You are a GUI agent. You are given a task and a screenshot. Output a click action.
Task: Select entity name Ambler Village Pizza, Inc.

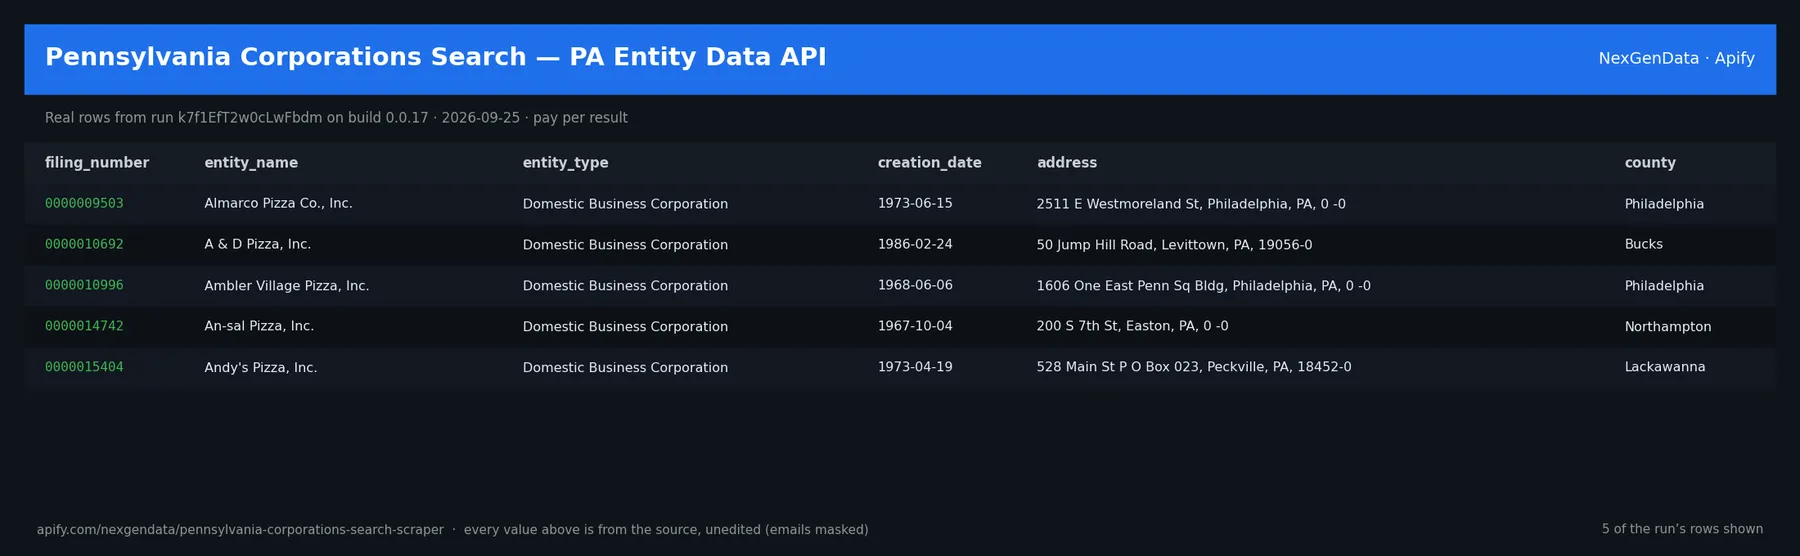[286, 286]
